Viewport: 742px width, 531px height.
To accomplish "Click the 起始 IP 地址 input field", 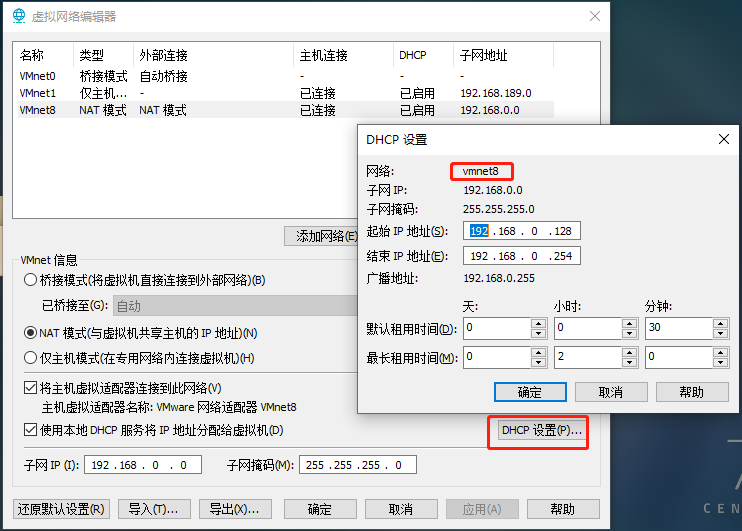I will [x=521, y=231].
